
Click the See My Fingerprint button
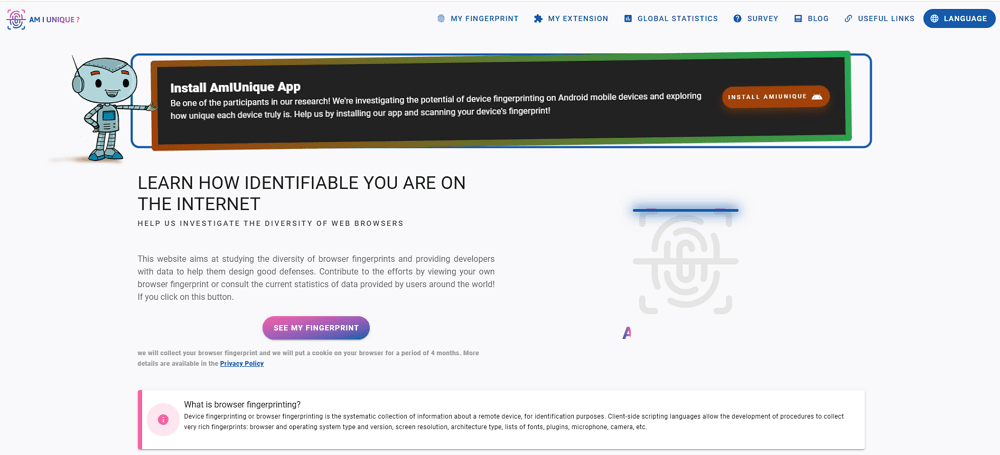(316, 328)
